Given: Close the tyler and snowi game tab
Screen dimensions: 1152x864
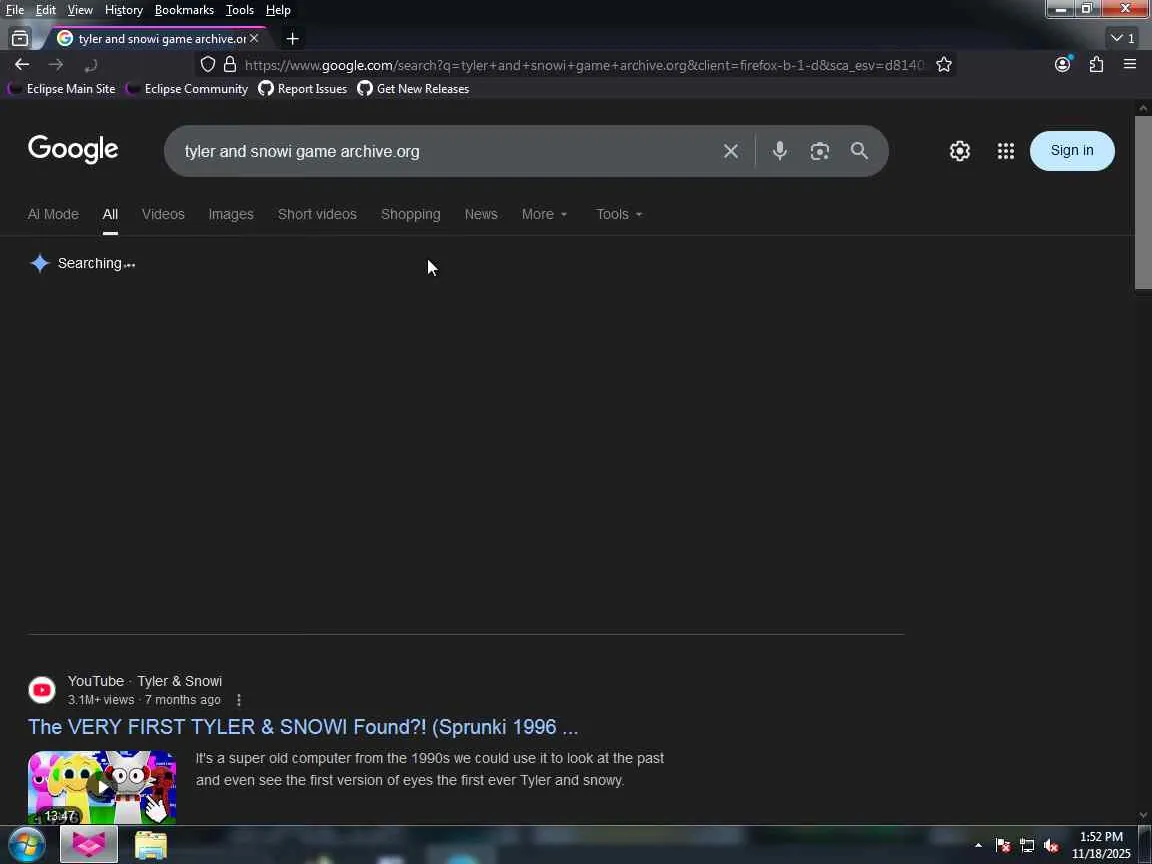Looking at the screenshot, I should [253, 37].
